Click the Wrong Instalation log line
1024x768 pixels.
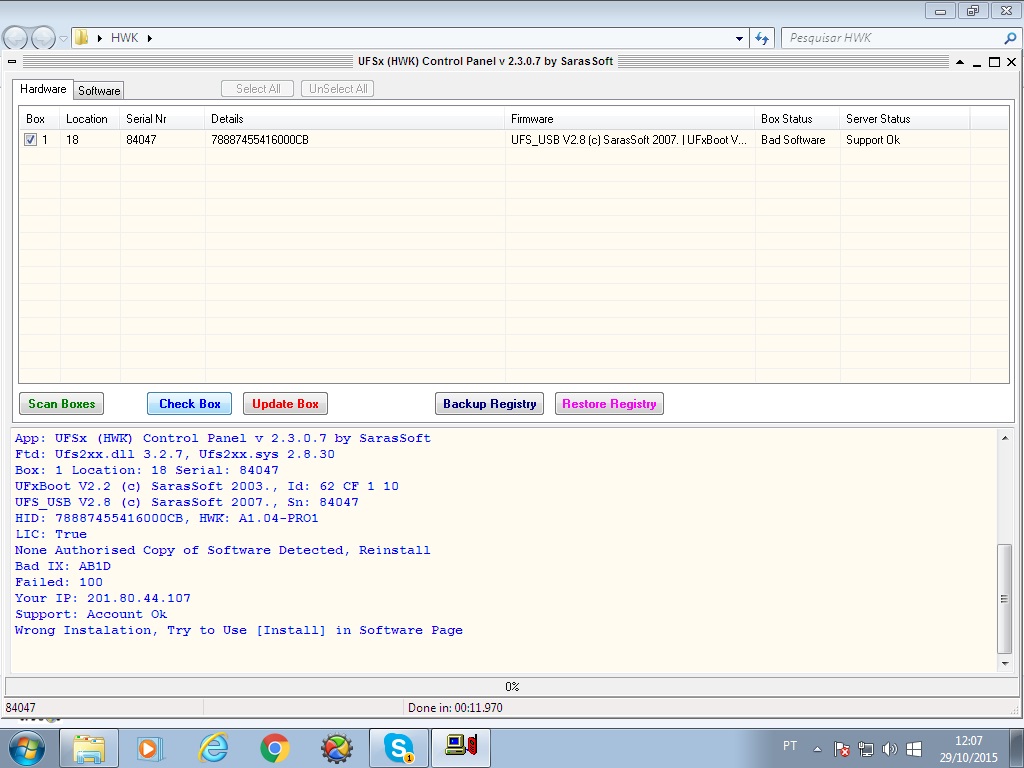pyautogui.click(x=239, y=630)
